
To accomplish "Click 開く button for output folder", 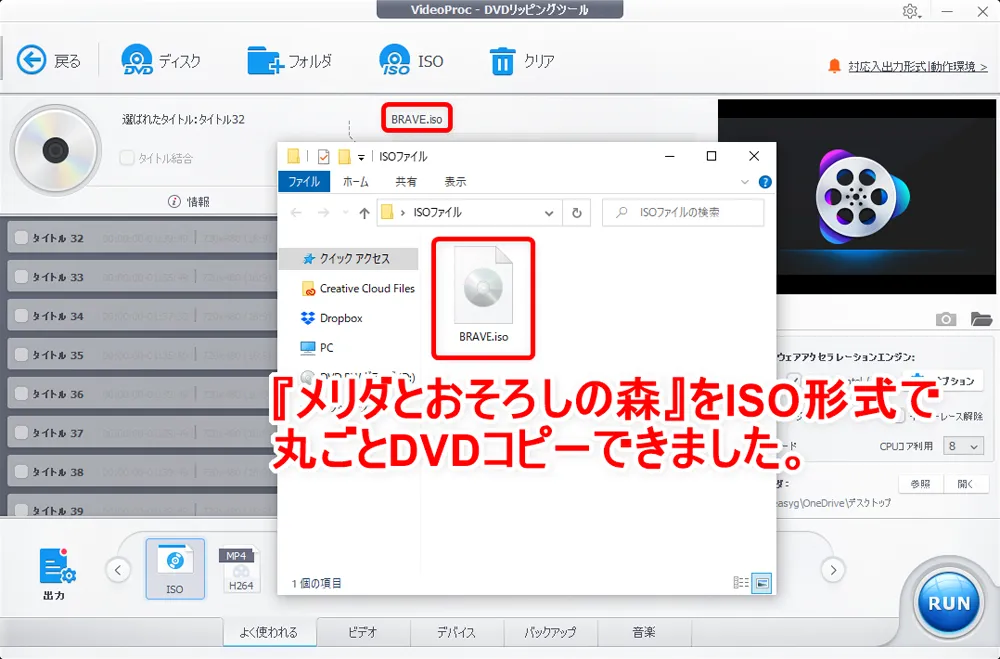I will 966,484.
